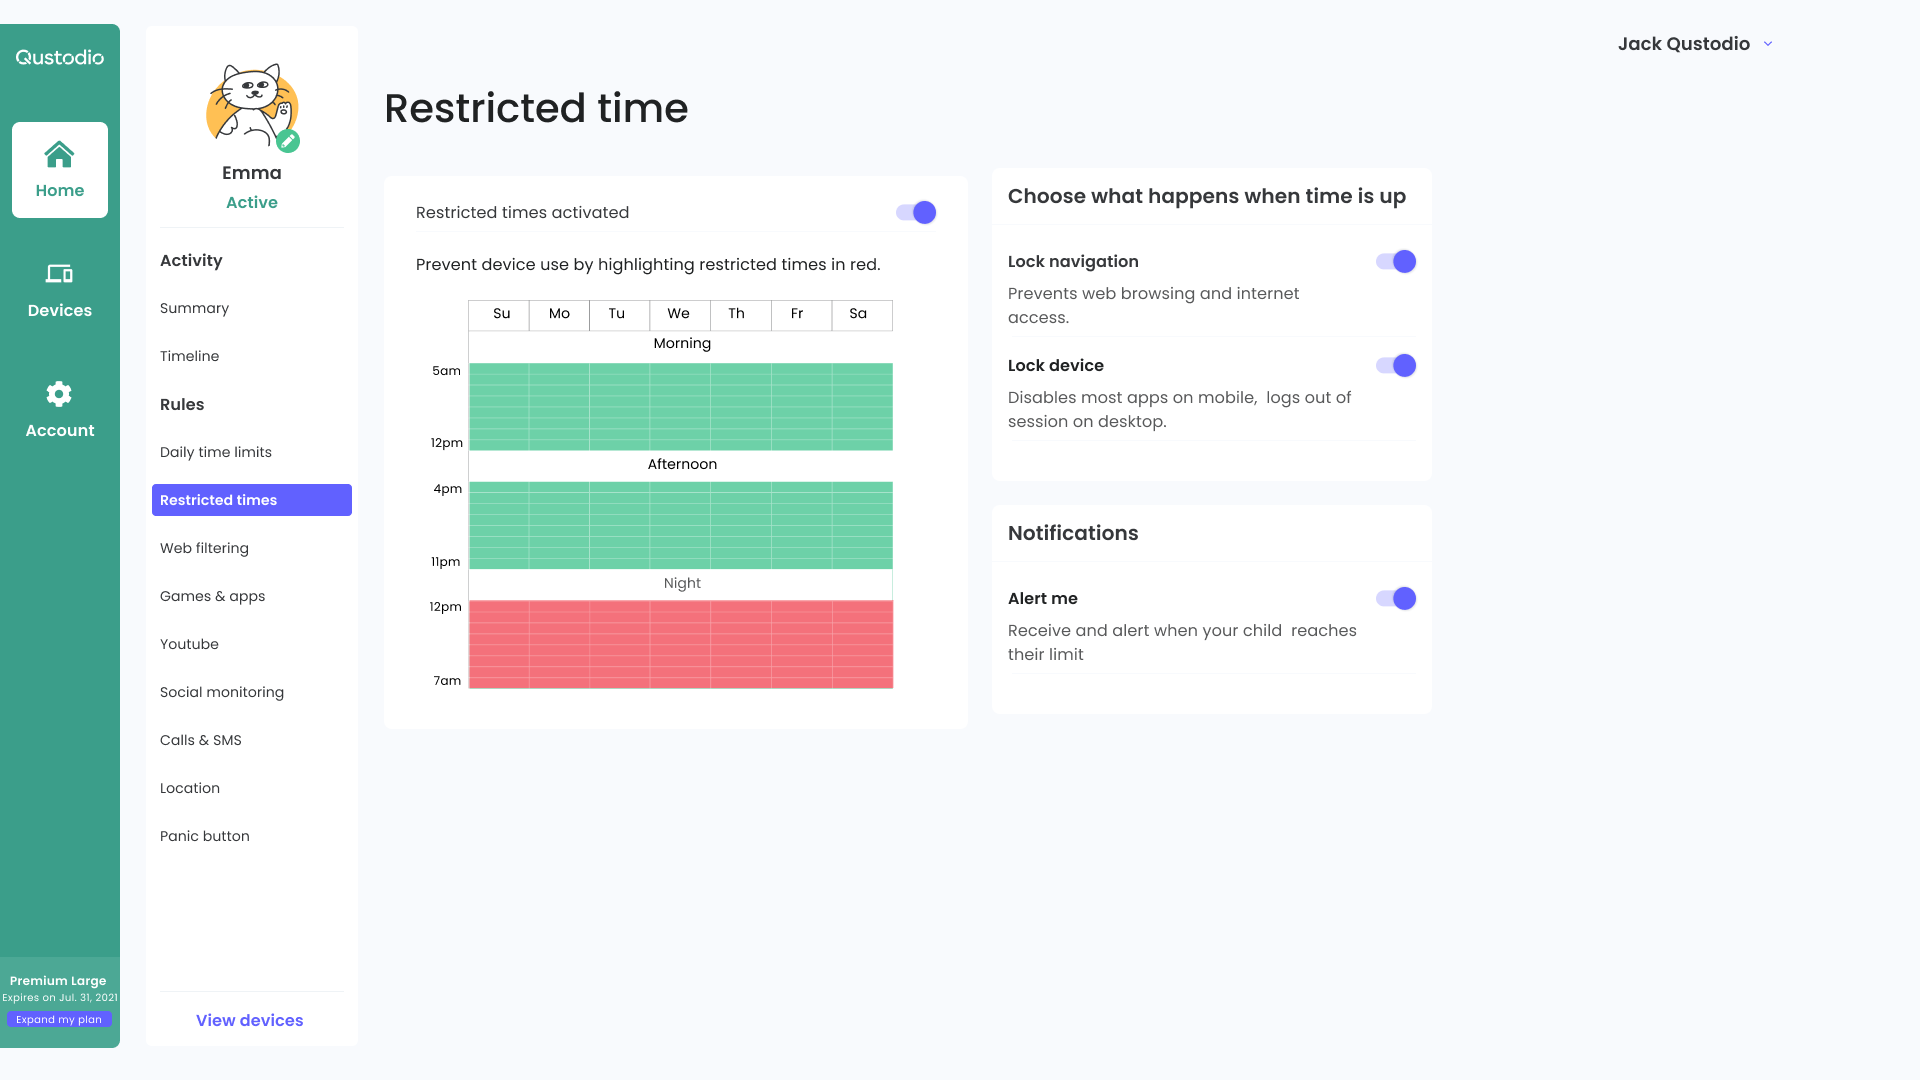Click the Devices sidebar icon
This screenshot has height=1080, width=1920.
(x=59, y=289)
